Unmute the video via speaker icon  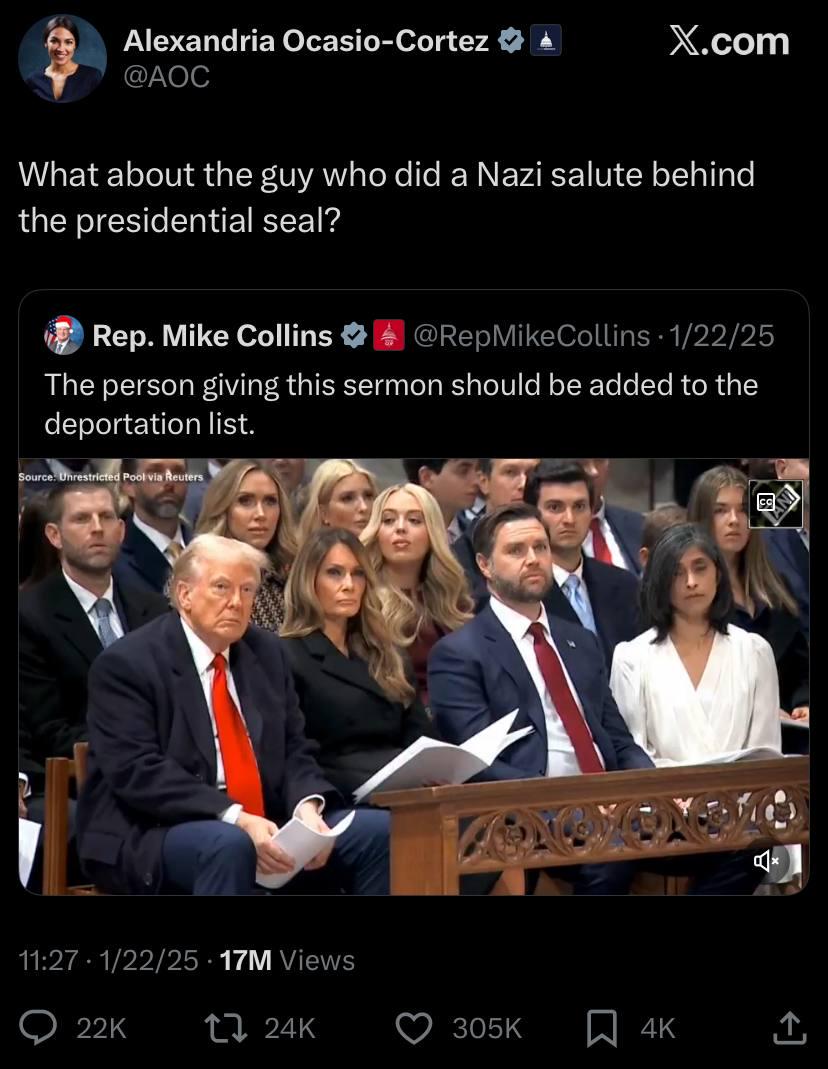(767, 861)
